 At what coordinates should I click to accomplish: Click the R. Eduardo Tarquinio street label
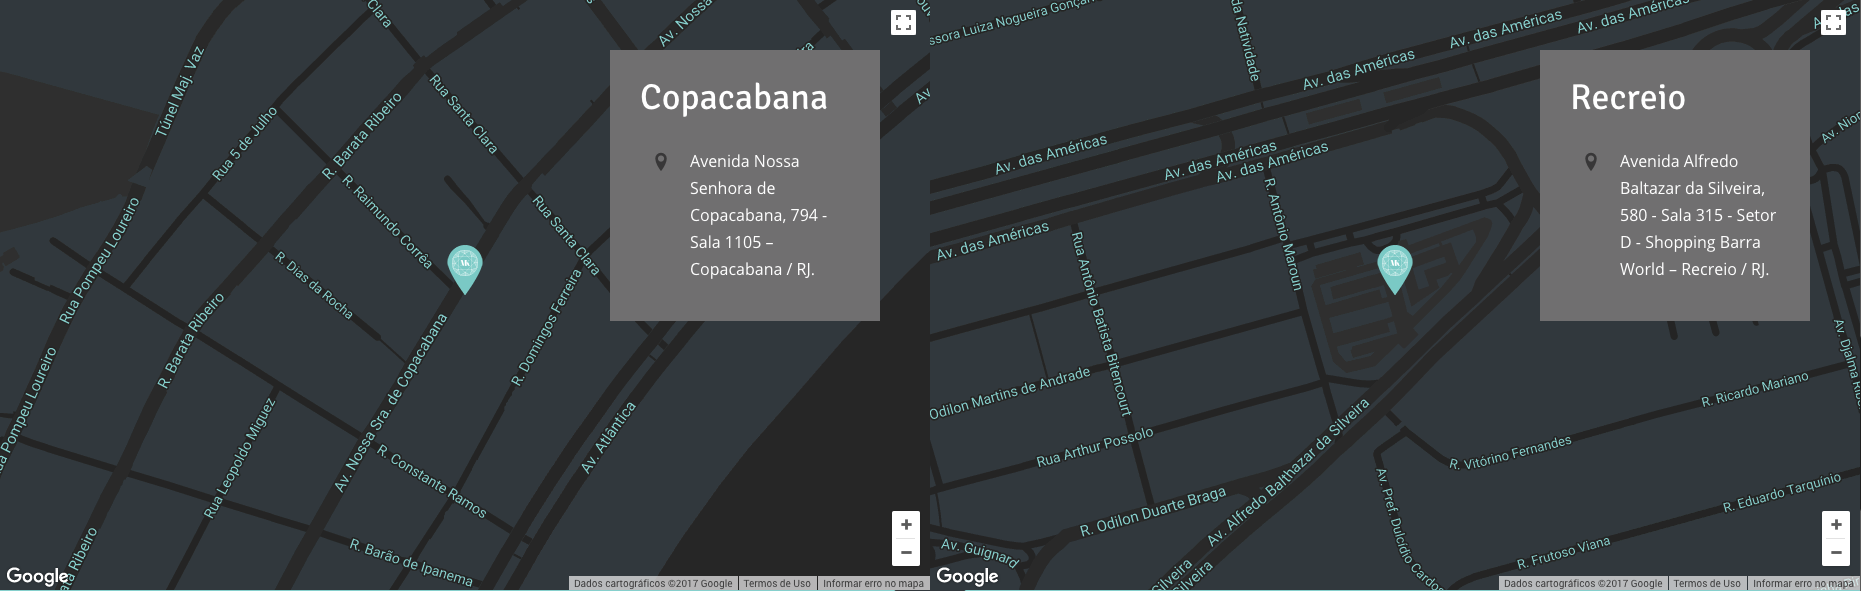(x=1781, y=493)
